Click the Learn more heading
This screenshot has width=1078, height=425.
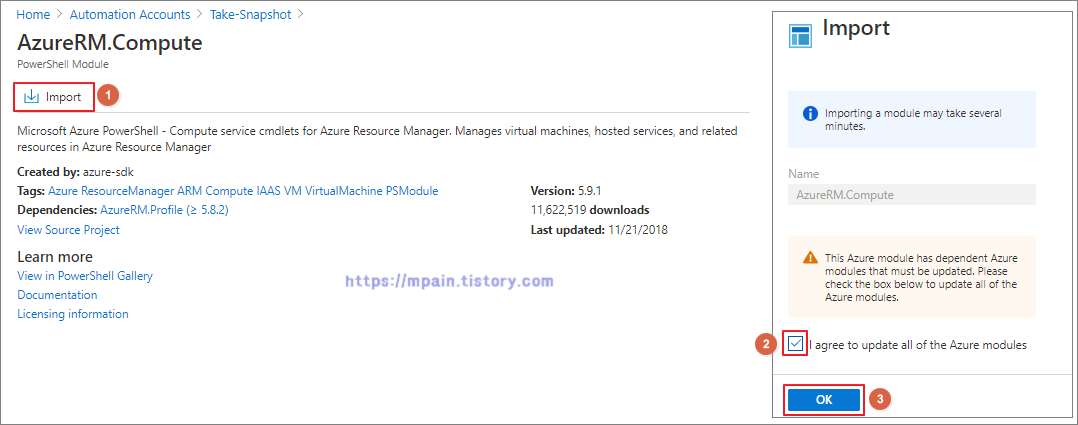[55, 257]
